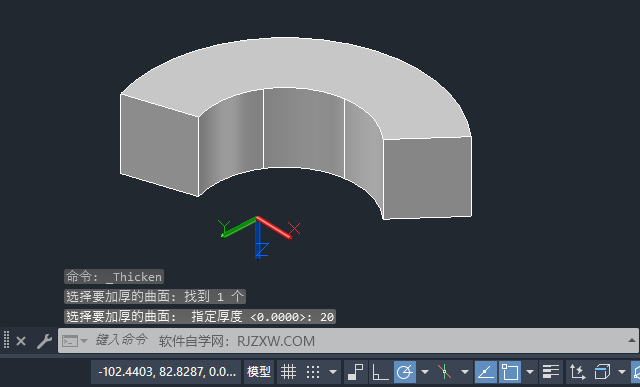Open isometric drafting plane dropdown
The image size is (640, 387).
coord(464,372)
